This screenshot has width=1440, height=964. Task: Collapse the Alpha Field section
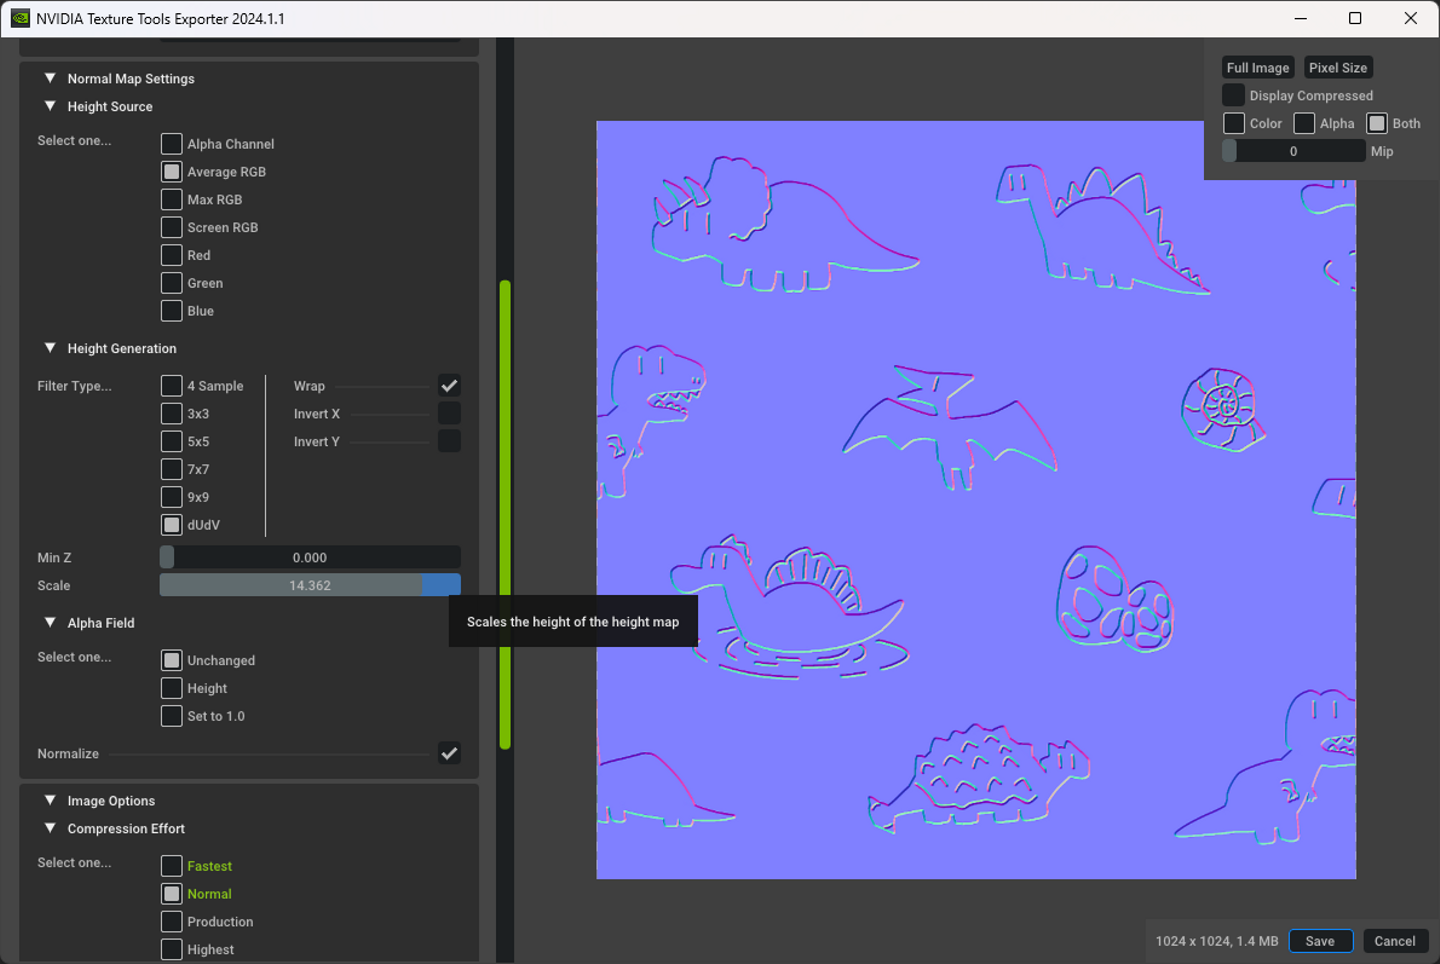pos(50,622)
